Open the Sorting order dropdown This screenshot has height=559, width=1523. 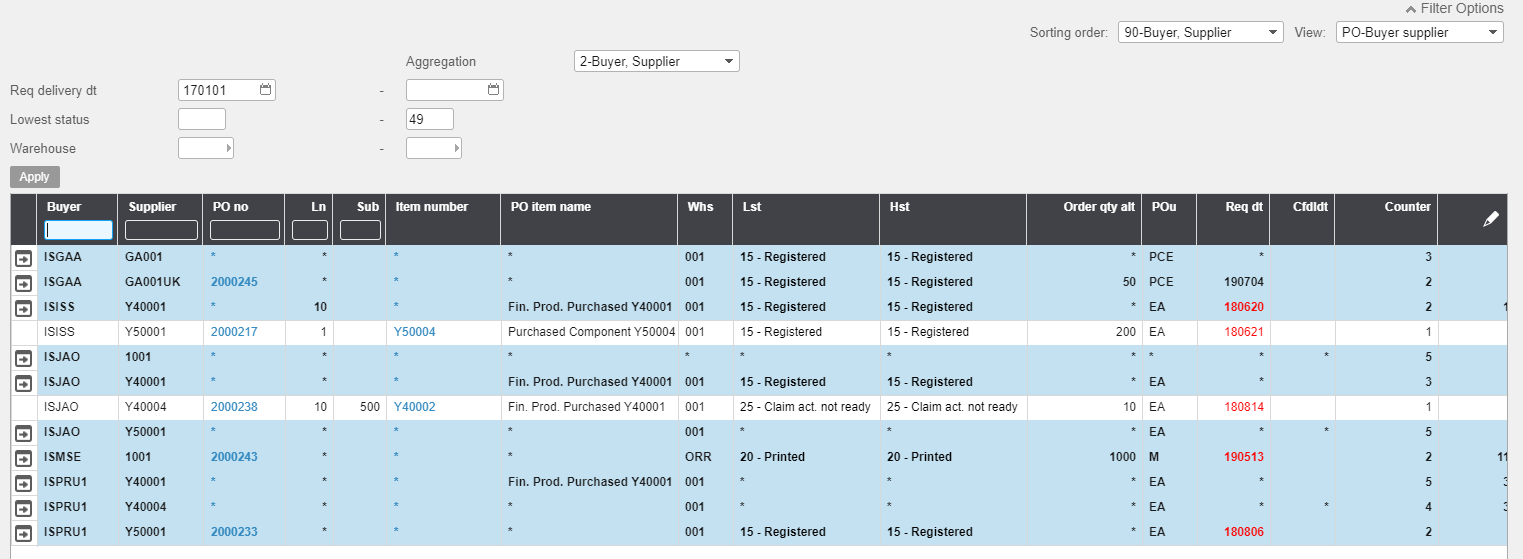pos(1199,33)
